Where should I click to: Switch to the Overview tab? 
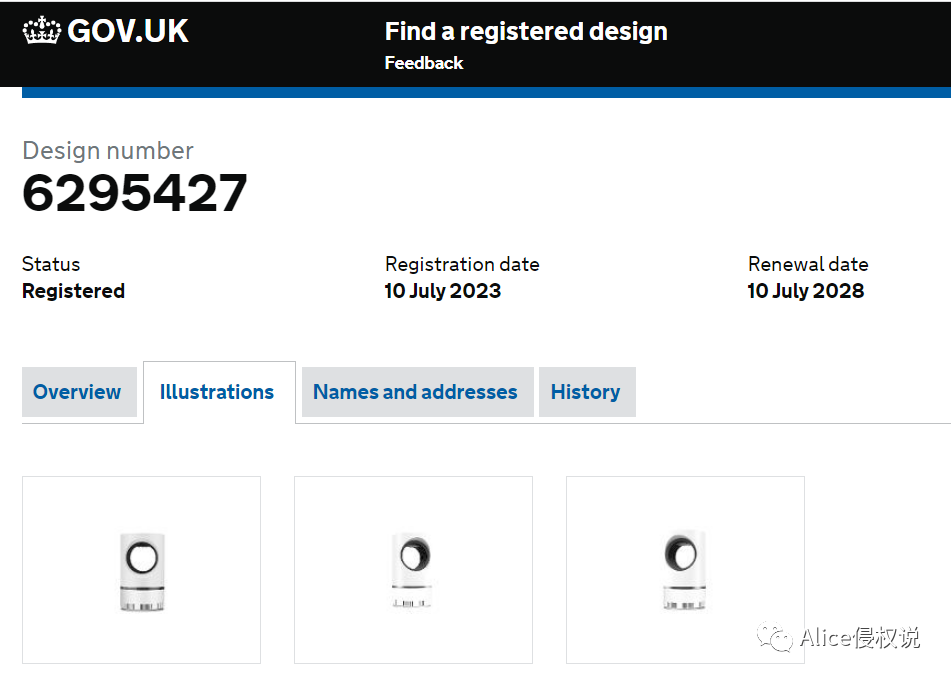point(77,392)
